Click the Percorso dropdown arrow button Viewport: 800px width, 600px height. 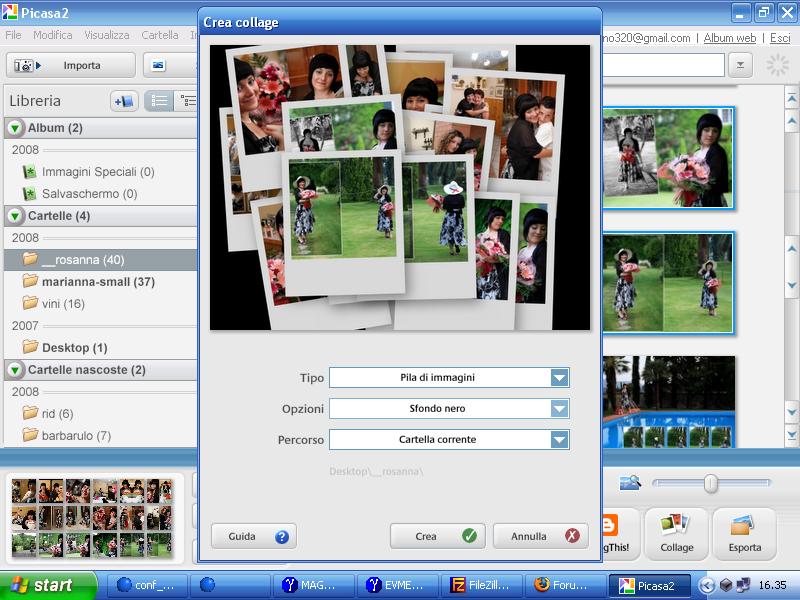tap(560, 439)
